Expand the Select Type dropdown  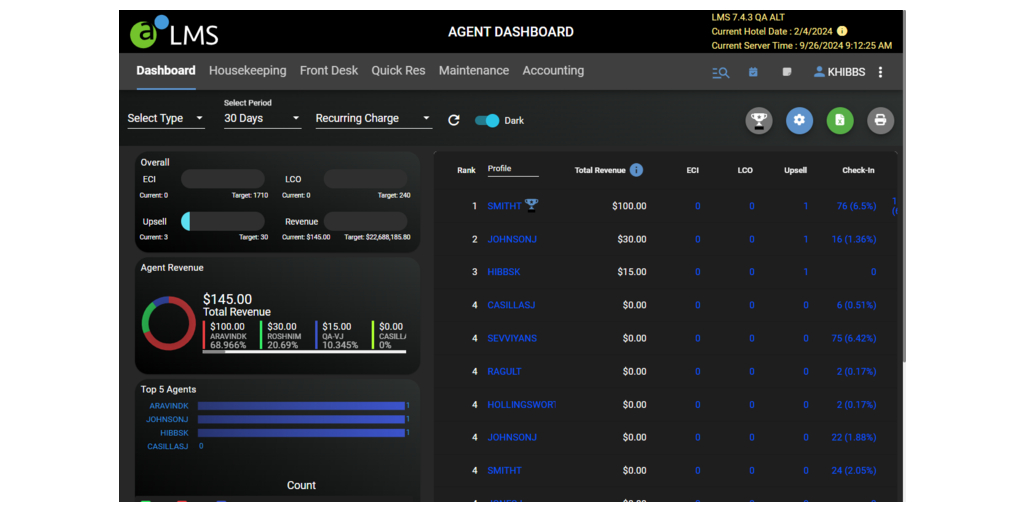click(x=165, y=118)
